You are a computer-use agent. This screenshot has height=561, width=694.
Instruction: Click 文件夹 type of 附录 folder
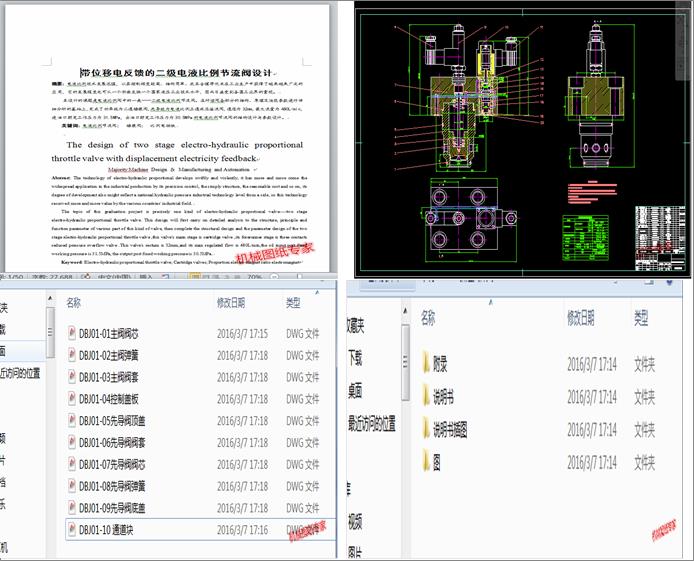point(644,365)
